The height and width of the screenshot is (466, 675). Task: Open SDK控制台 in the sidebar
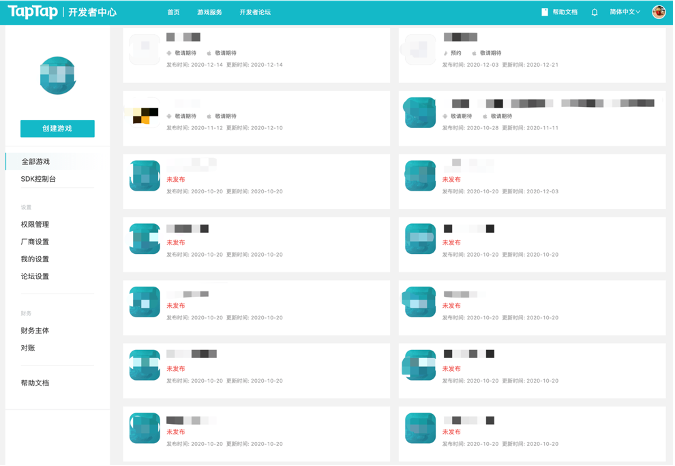(x=38, y=179)
